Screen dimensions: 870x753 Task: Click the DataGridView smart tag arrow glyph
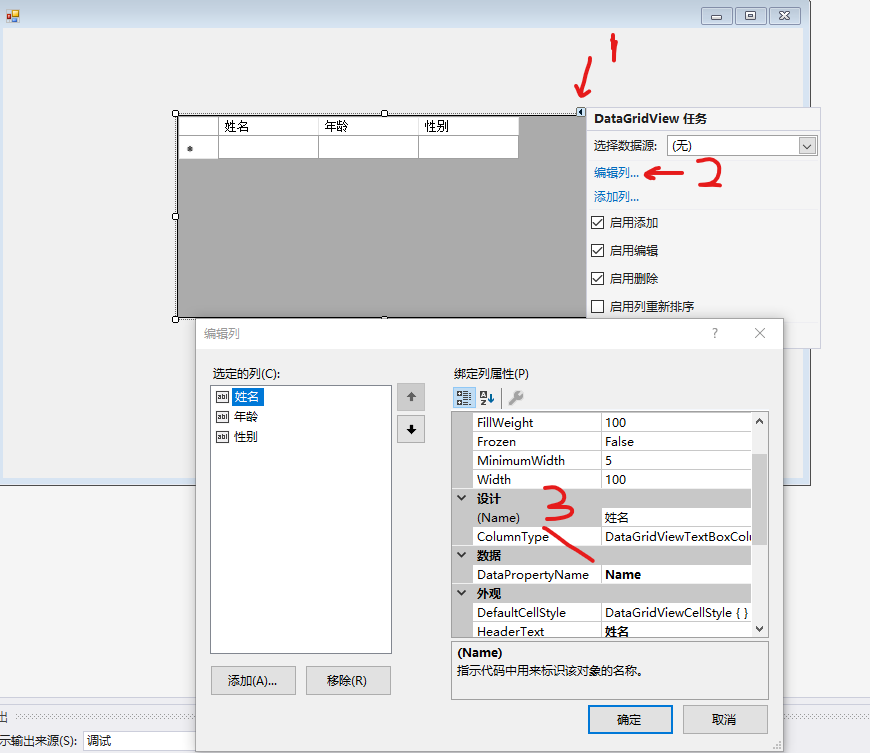point(581,111)
